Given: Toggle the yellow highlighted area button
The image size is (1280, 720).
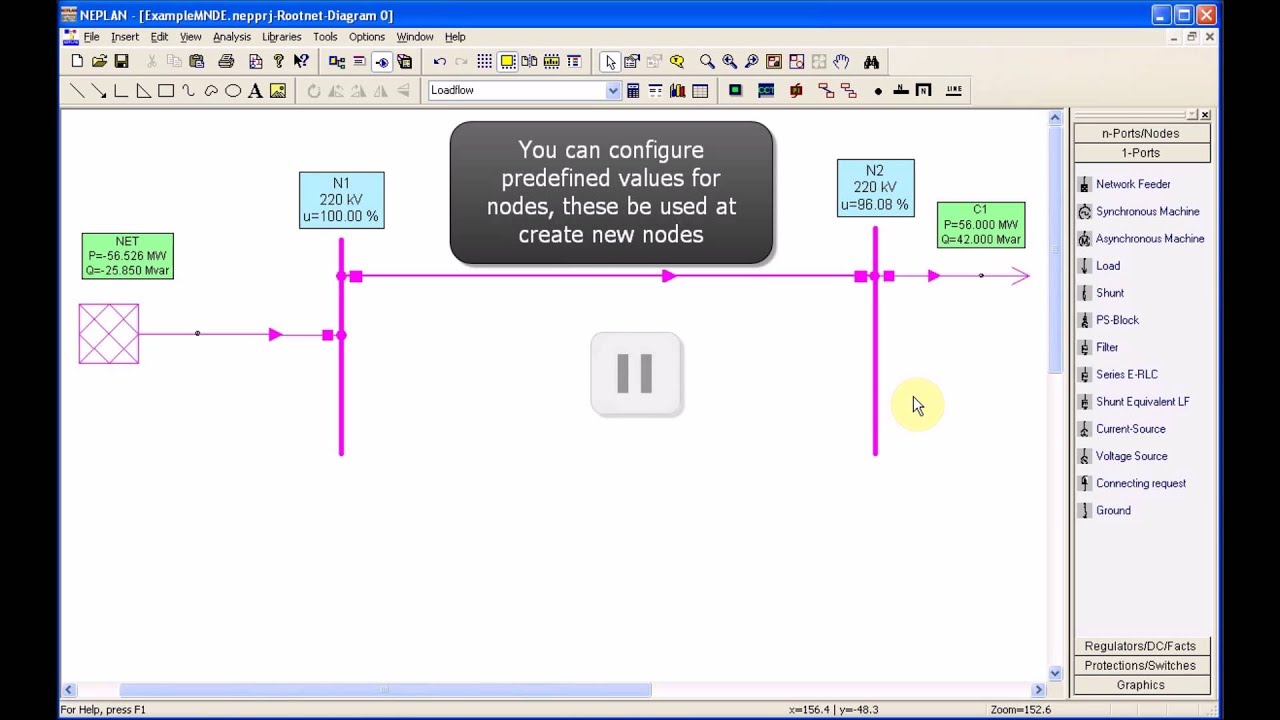Looking at the screenshot, I should pyautogui.click(x=507, y=62).
